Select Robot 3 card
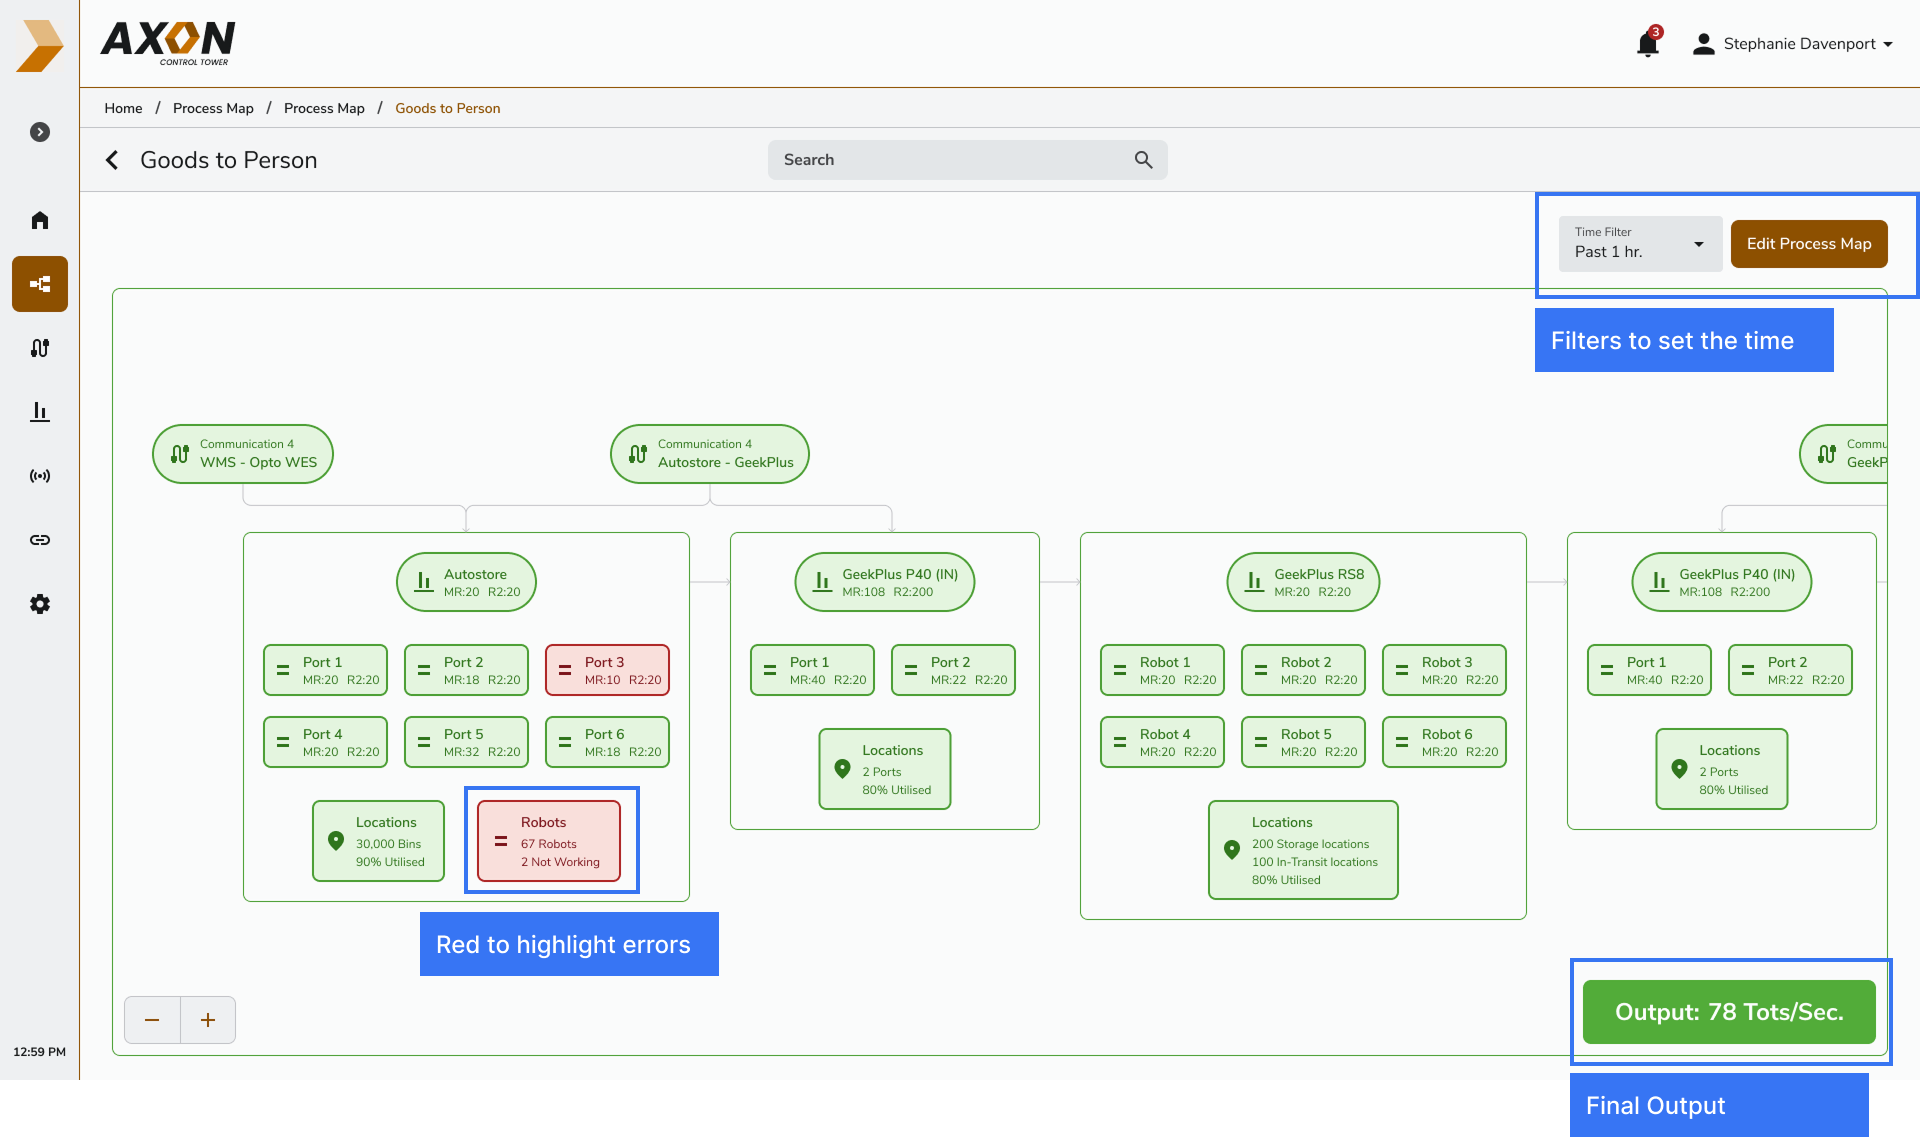 pyautogui.click(x=1444, y=670)
